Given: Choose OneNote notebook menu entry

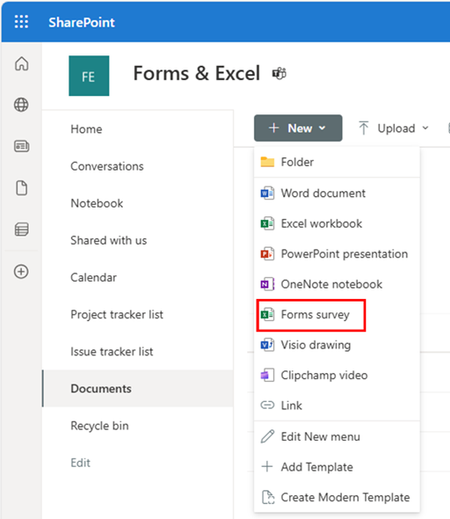Looking at the screenshot, I should 337,284.
